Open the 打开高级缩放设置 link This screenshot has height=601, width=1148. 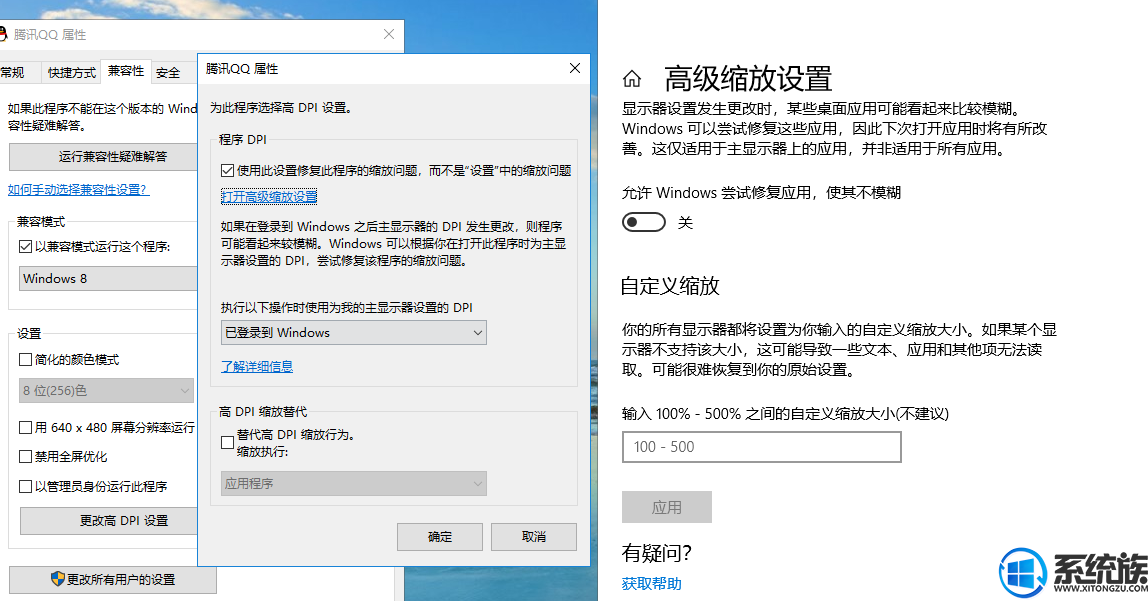[269, 196]
